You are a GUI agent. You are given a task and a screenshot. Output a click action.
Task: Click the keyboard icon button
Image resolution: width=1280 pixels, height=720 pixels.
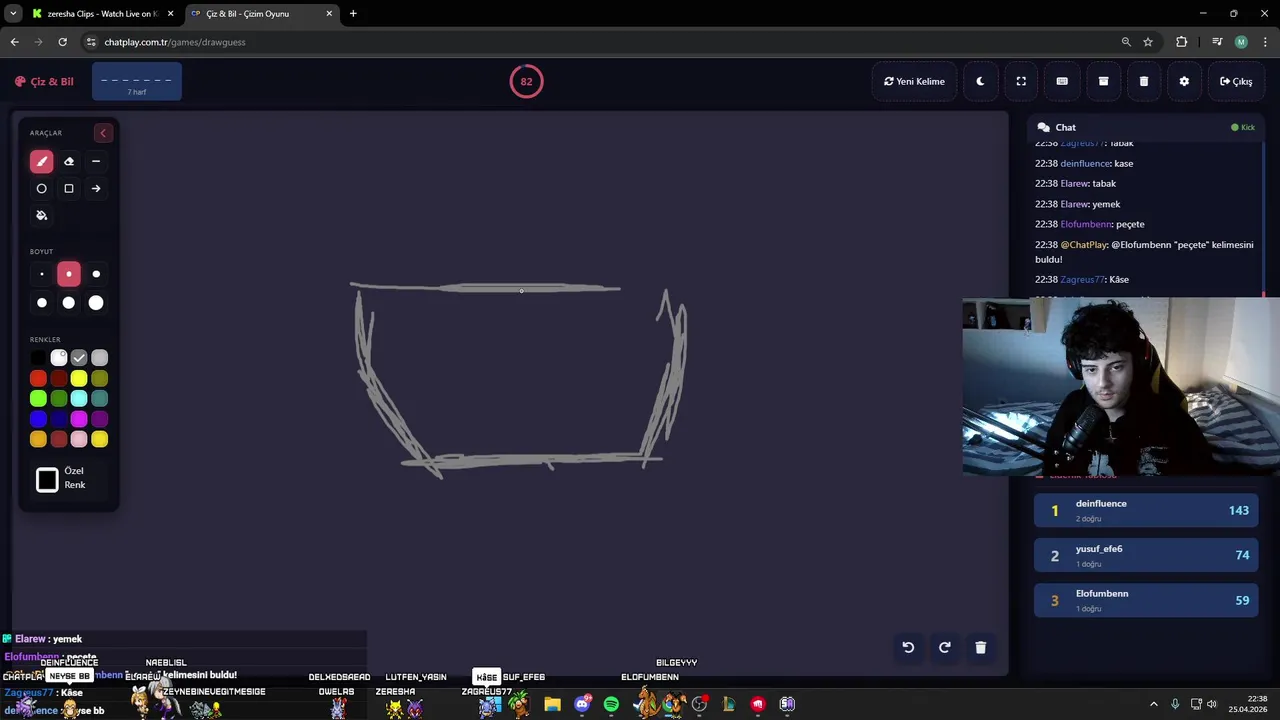coord(1062,81)
